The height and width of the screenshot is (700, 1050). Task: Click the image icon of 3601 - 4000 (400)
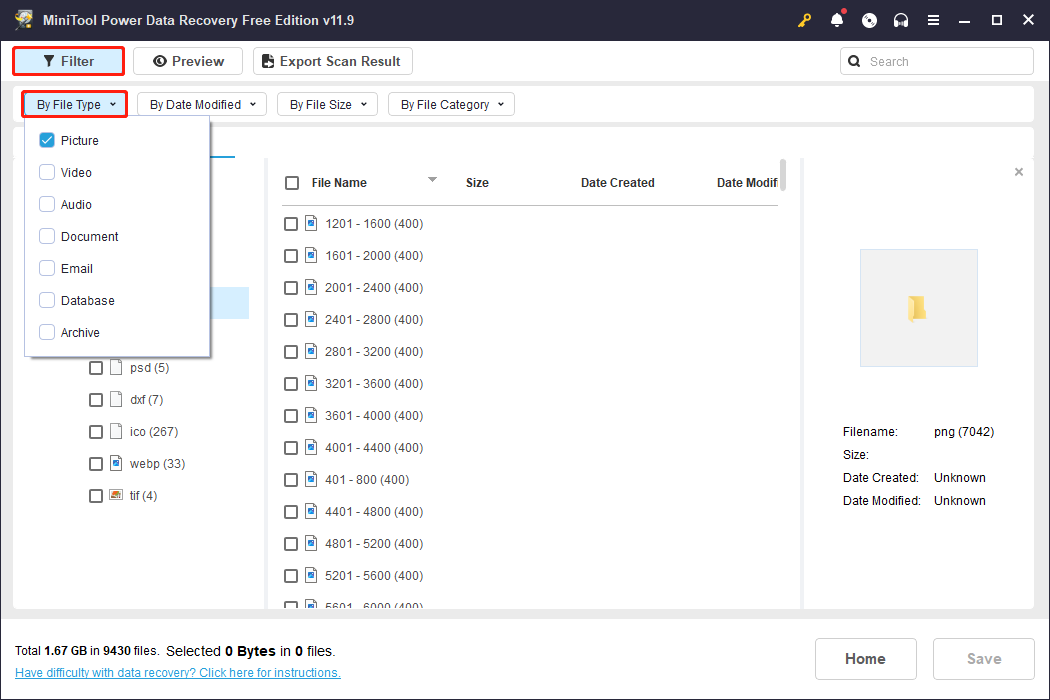pos(311,415)
